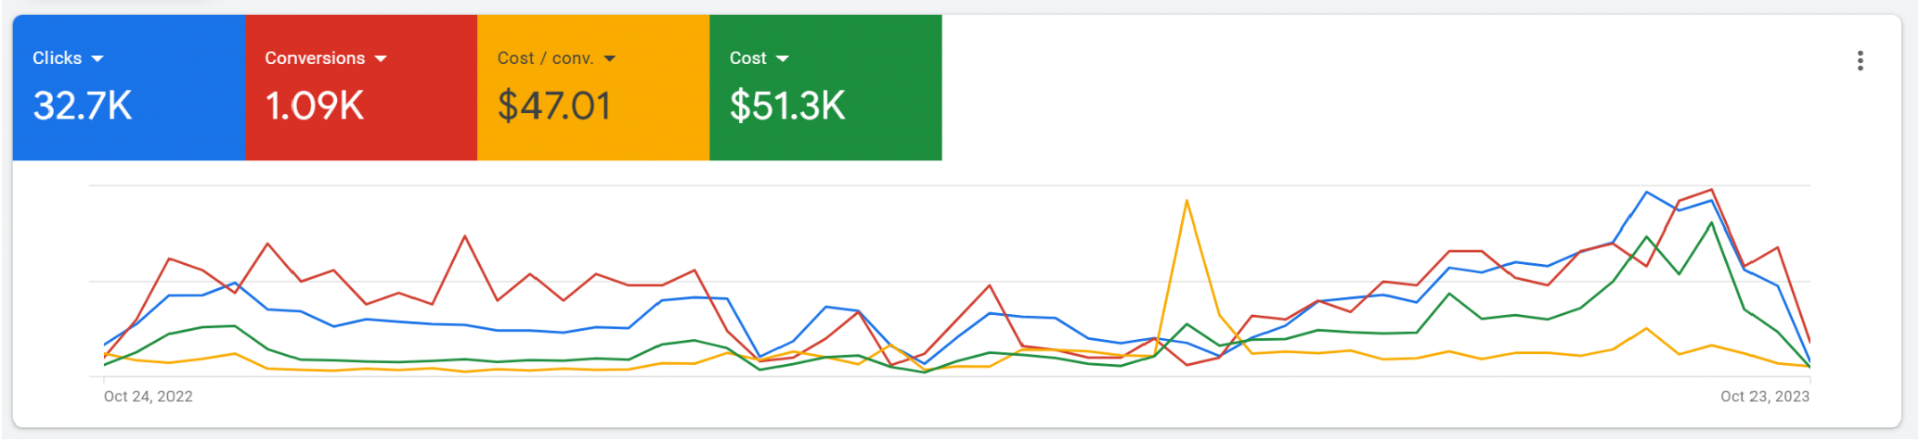Click the Cost label on green card

(x=748, y=58)
